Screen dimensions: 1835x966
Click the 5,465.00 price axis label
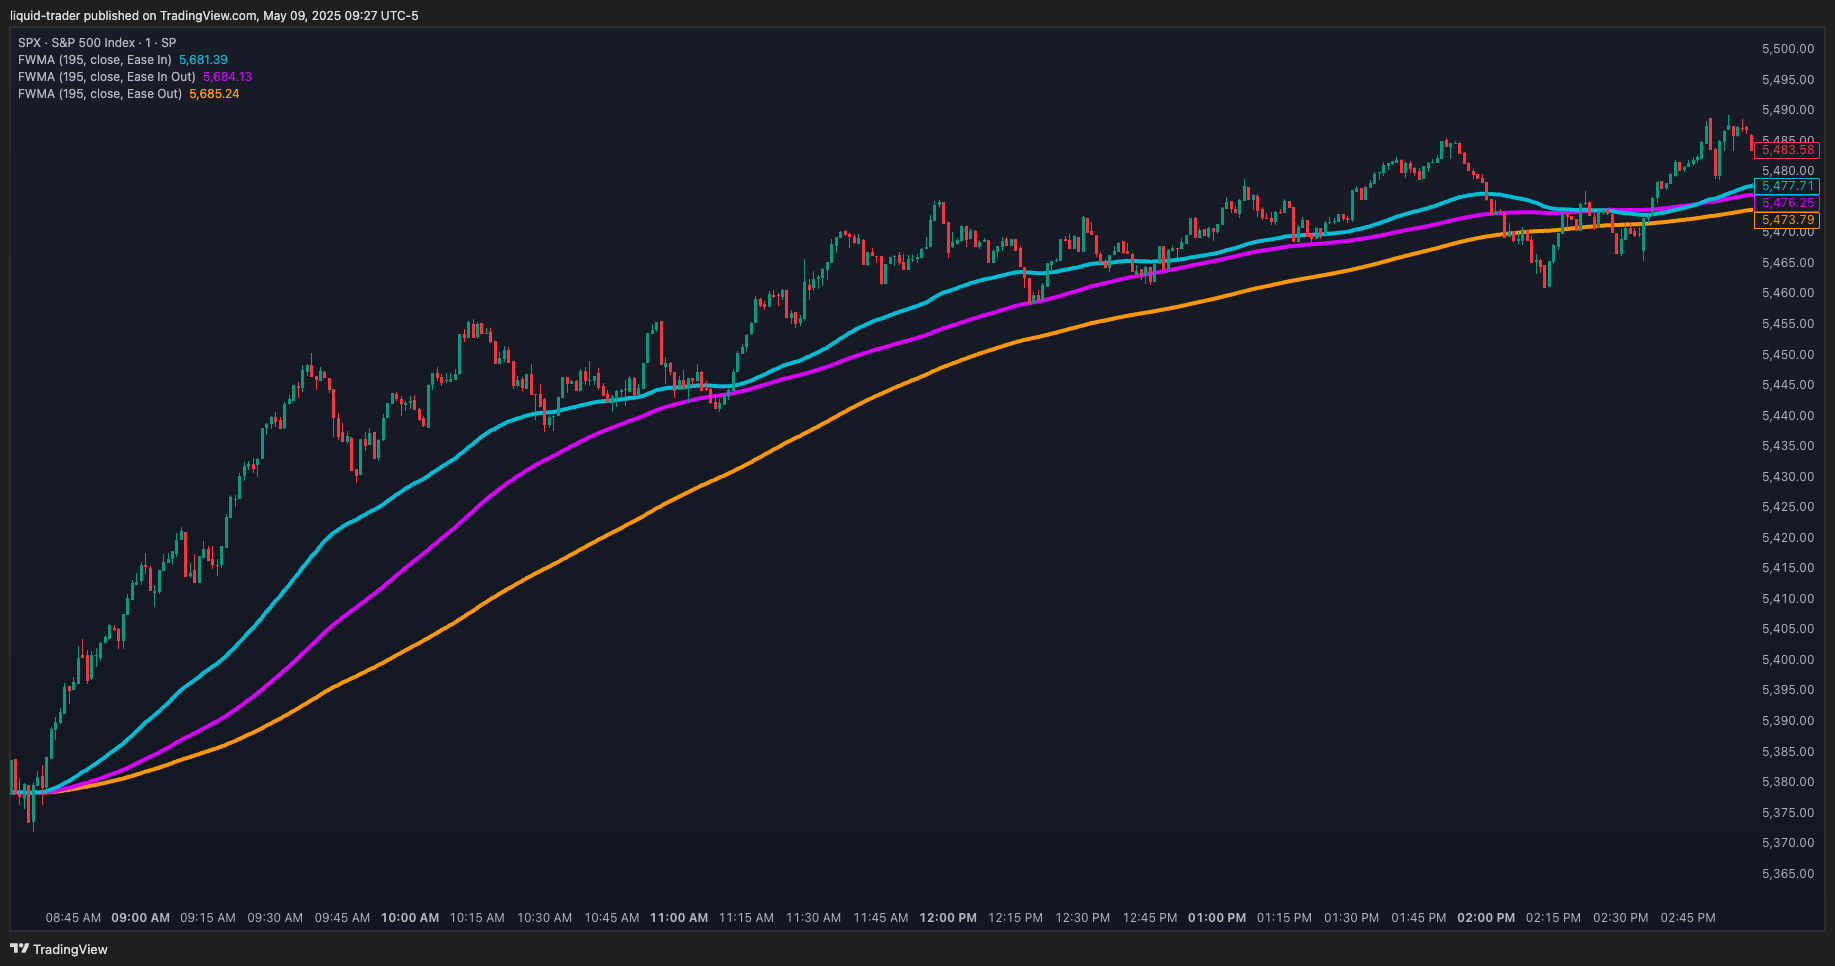1788,263
